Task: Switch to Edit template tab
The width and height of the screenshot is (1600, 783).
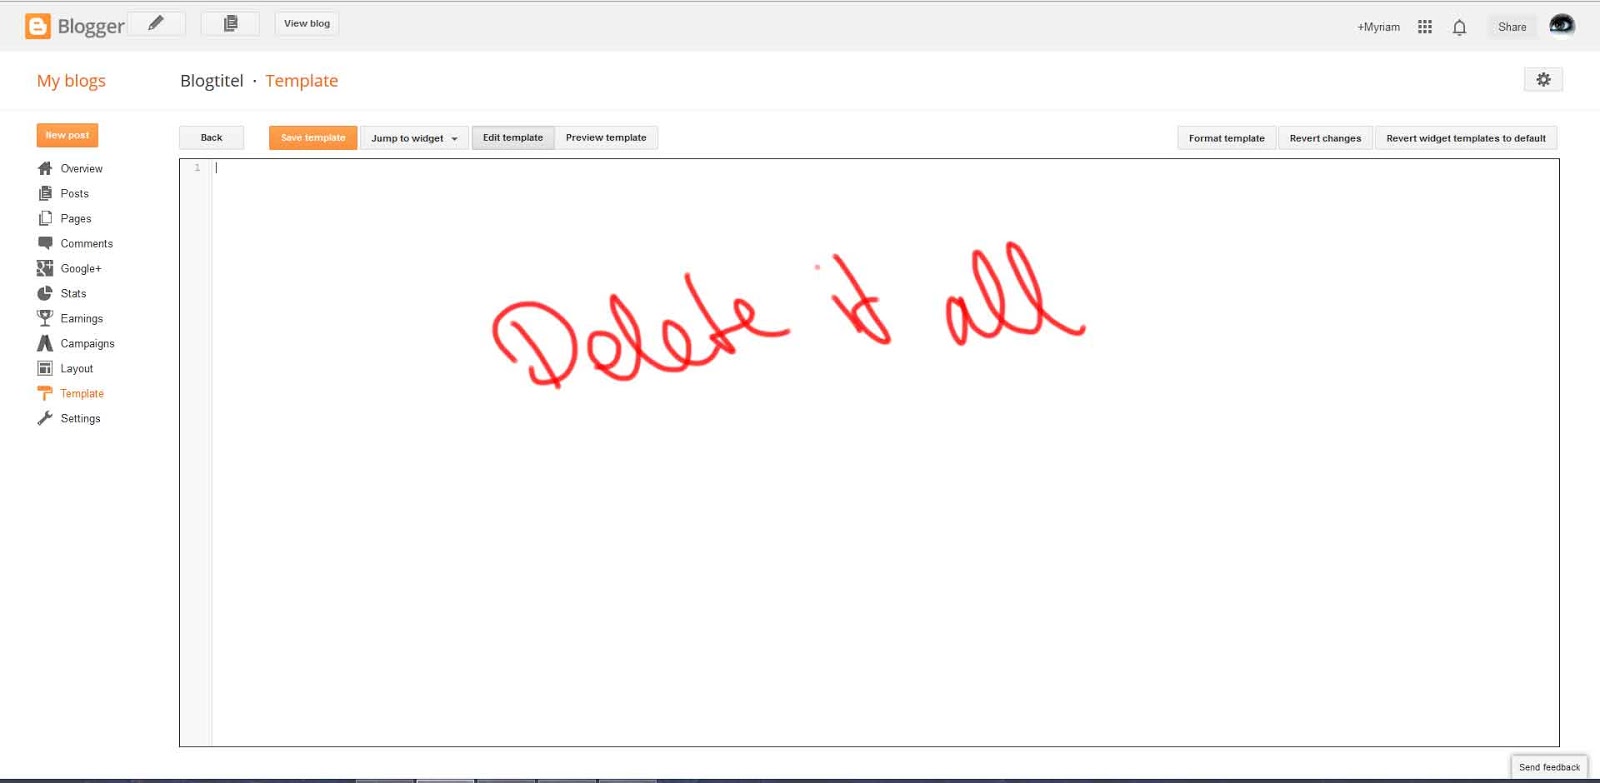Action: [x=513, y=138]
